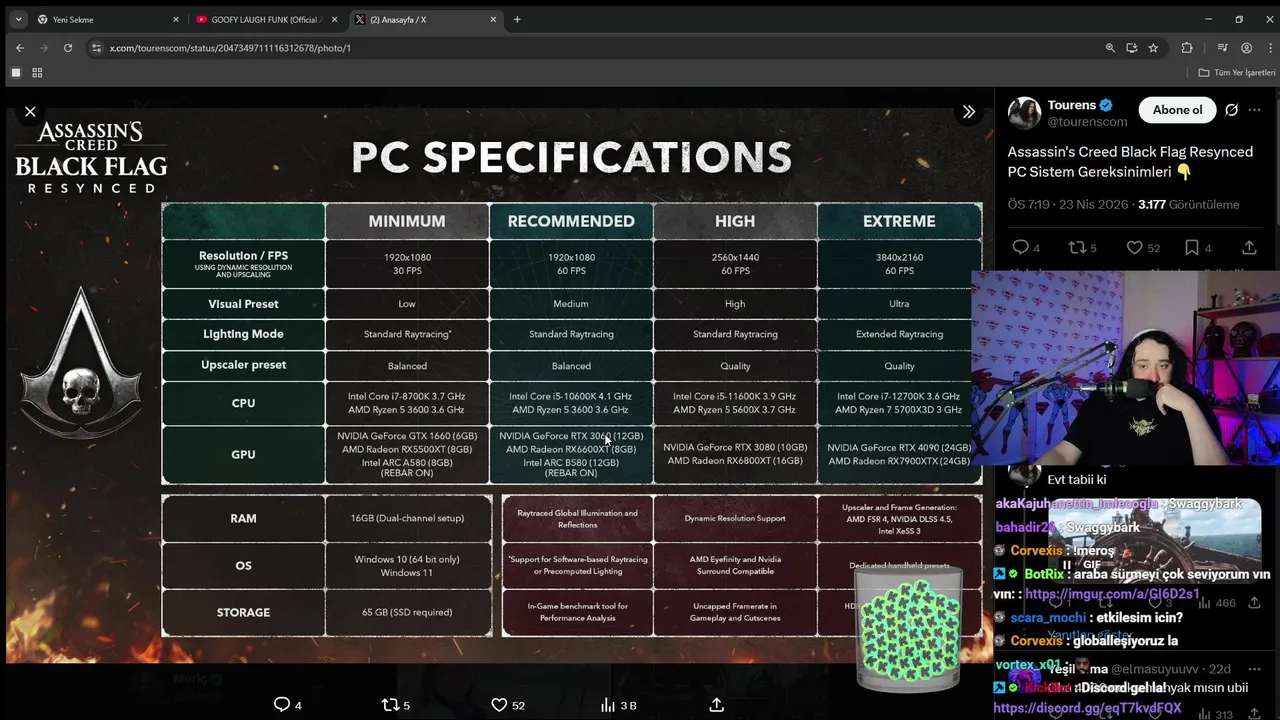Image resolution: width=1280 pixels, height=720 pixels.
Task: Open Chrome profile avatar icon
Action: 1246,47
